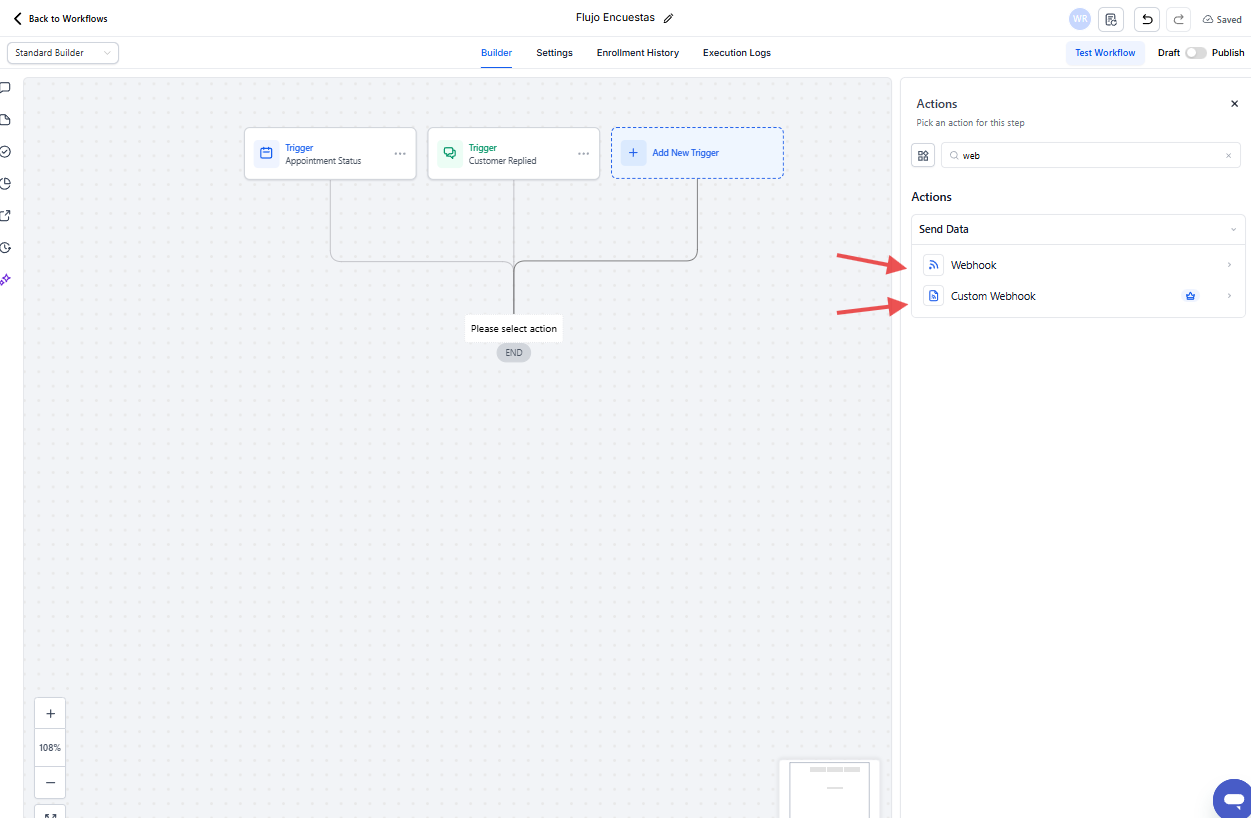Open Appointment Status trigger options menu
The image size is (1251, 818).
pos(400,154)
